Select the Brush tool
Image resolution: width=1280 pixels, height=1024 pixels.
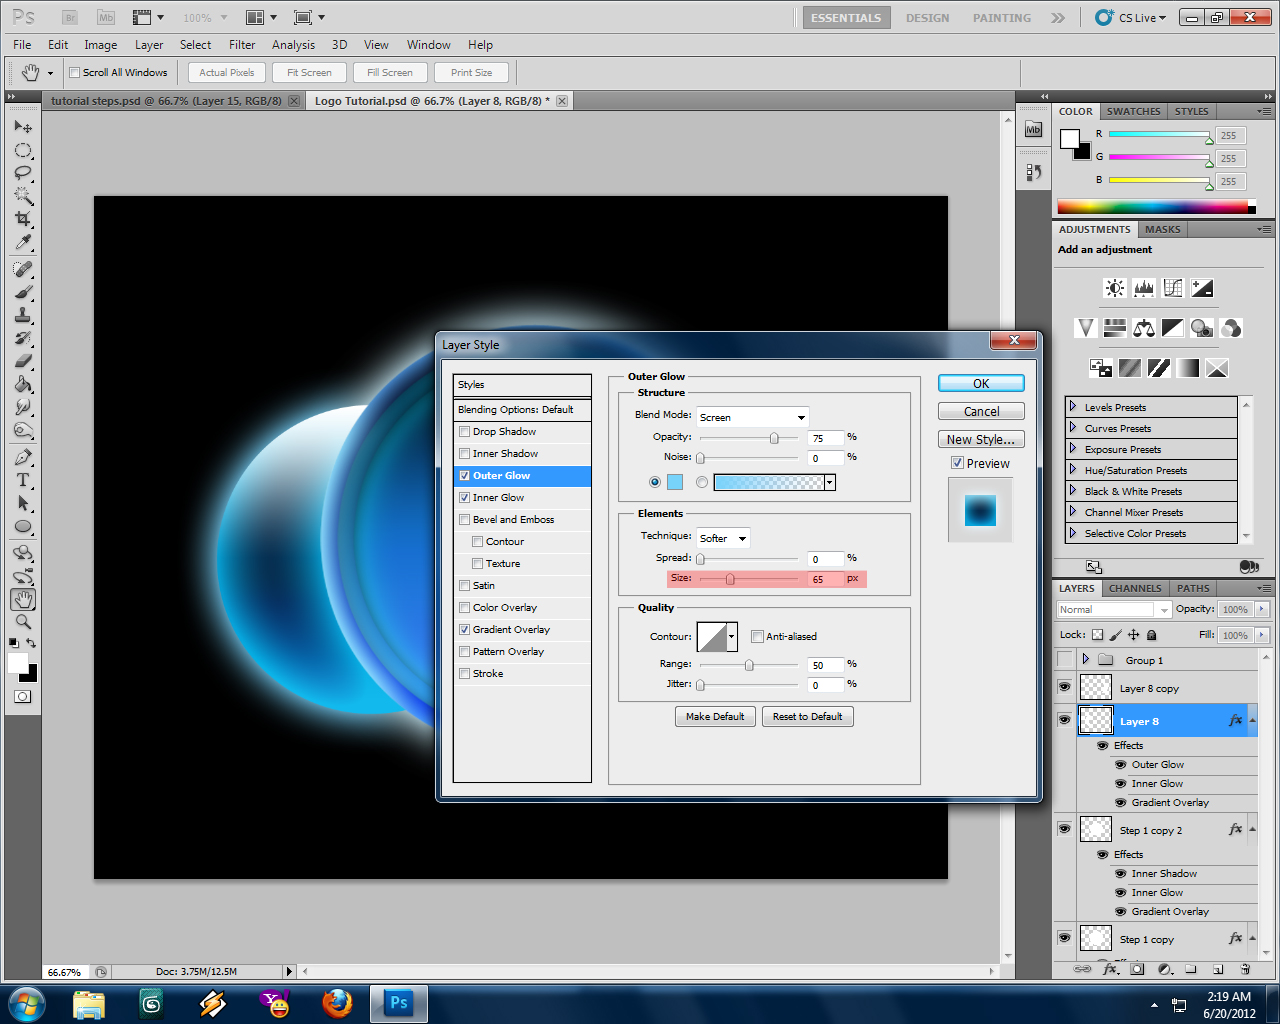[22, 291]
